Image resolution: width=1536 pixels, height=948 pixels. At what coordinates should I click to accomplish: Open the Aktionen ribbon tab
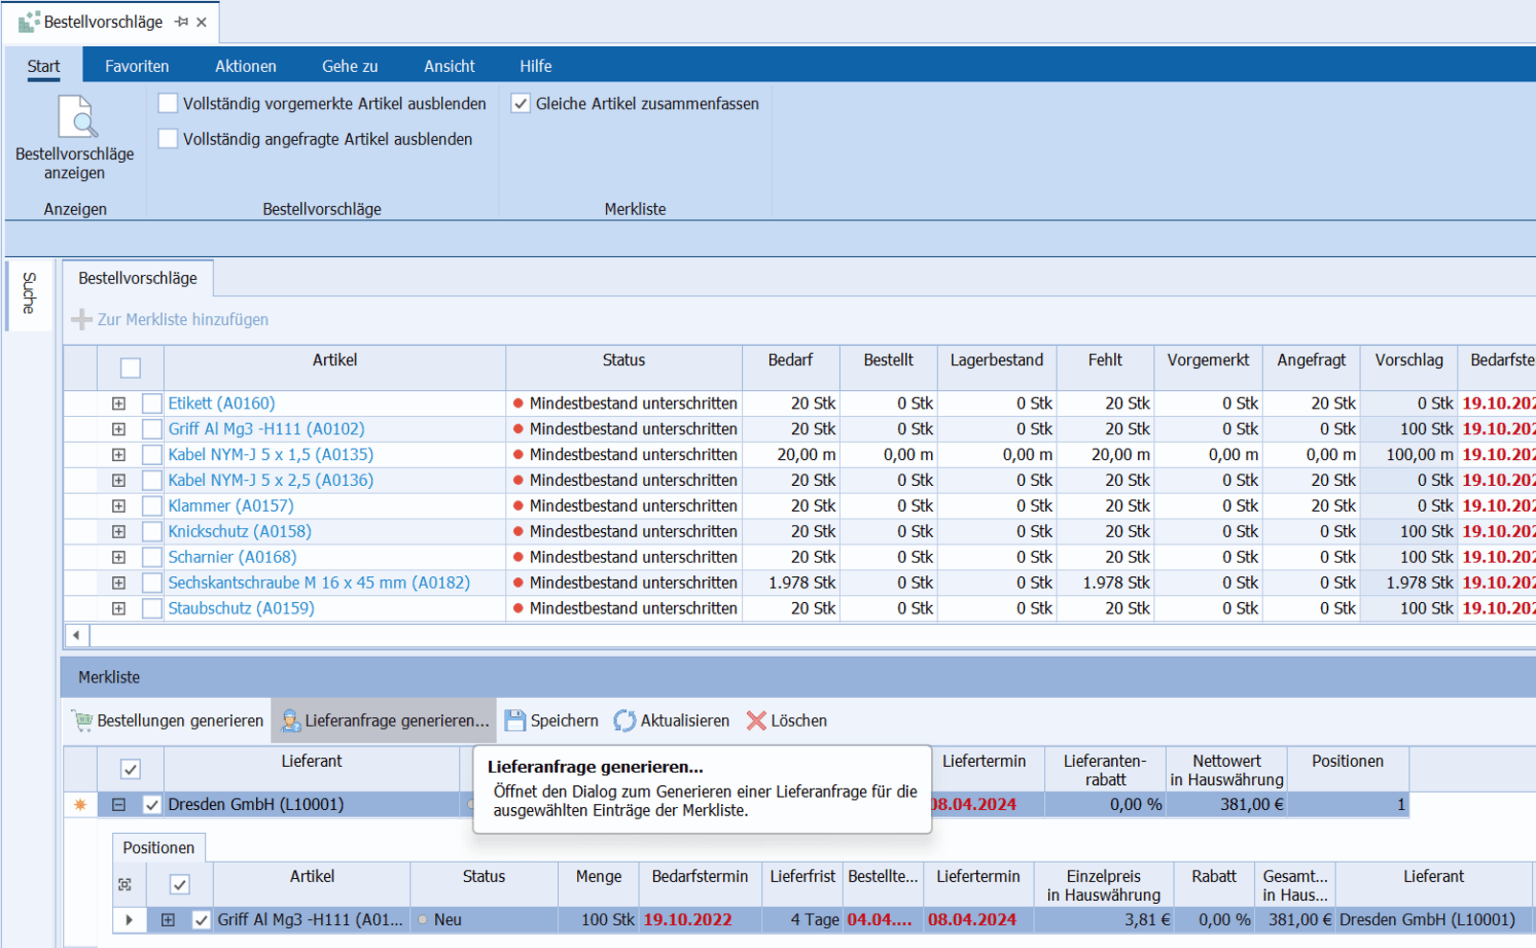pos(245,66)
